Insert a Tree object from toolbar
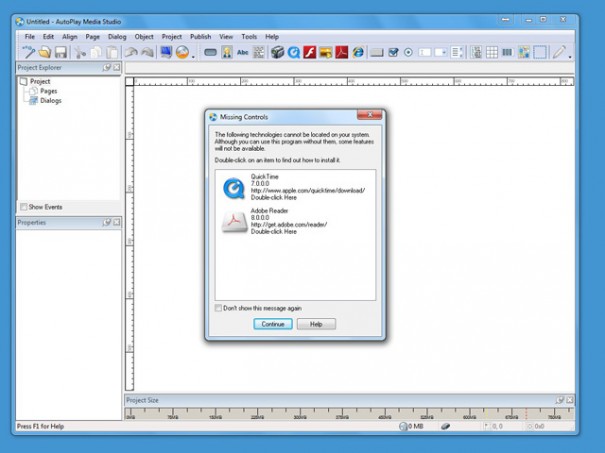The height and width of the screenshot is (453, 605). 476,52
